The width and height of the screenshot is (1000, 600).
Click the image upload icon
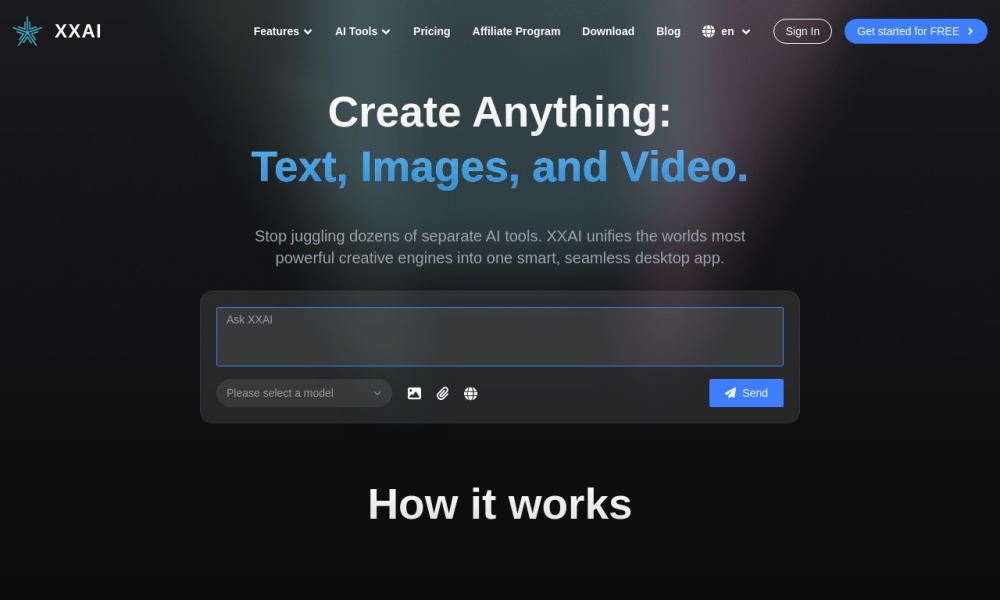click(x=415, y=393)
